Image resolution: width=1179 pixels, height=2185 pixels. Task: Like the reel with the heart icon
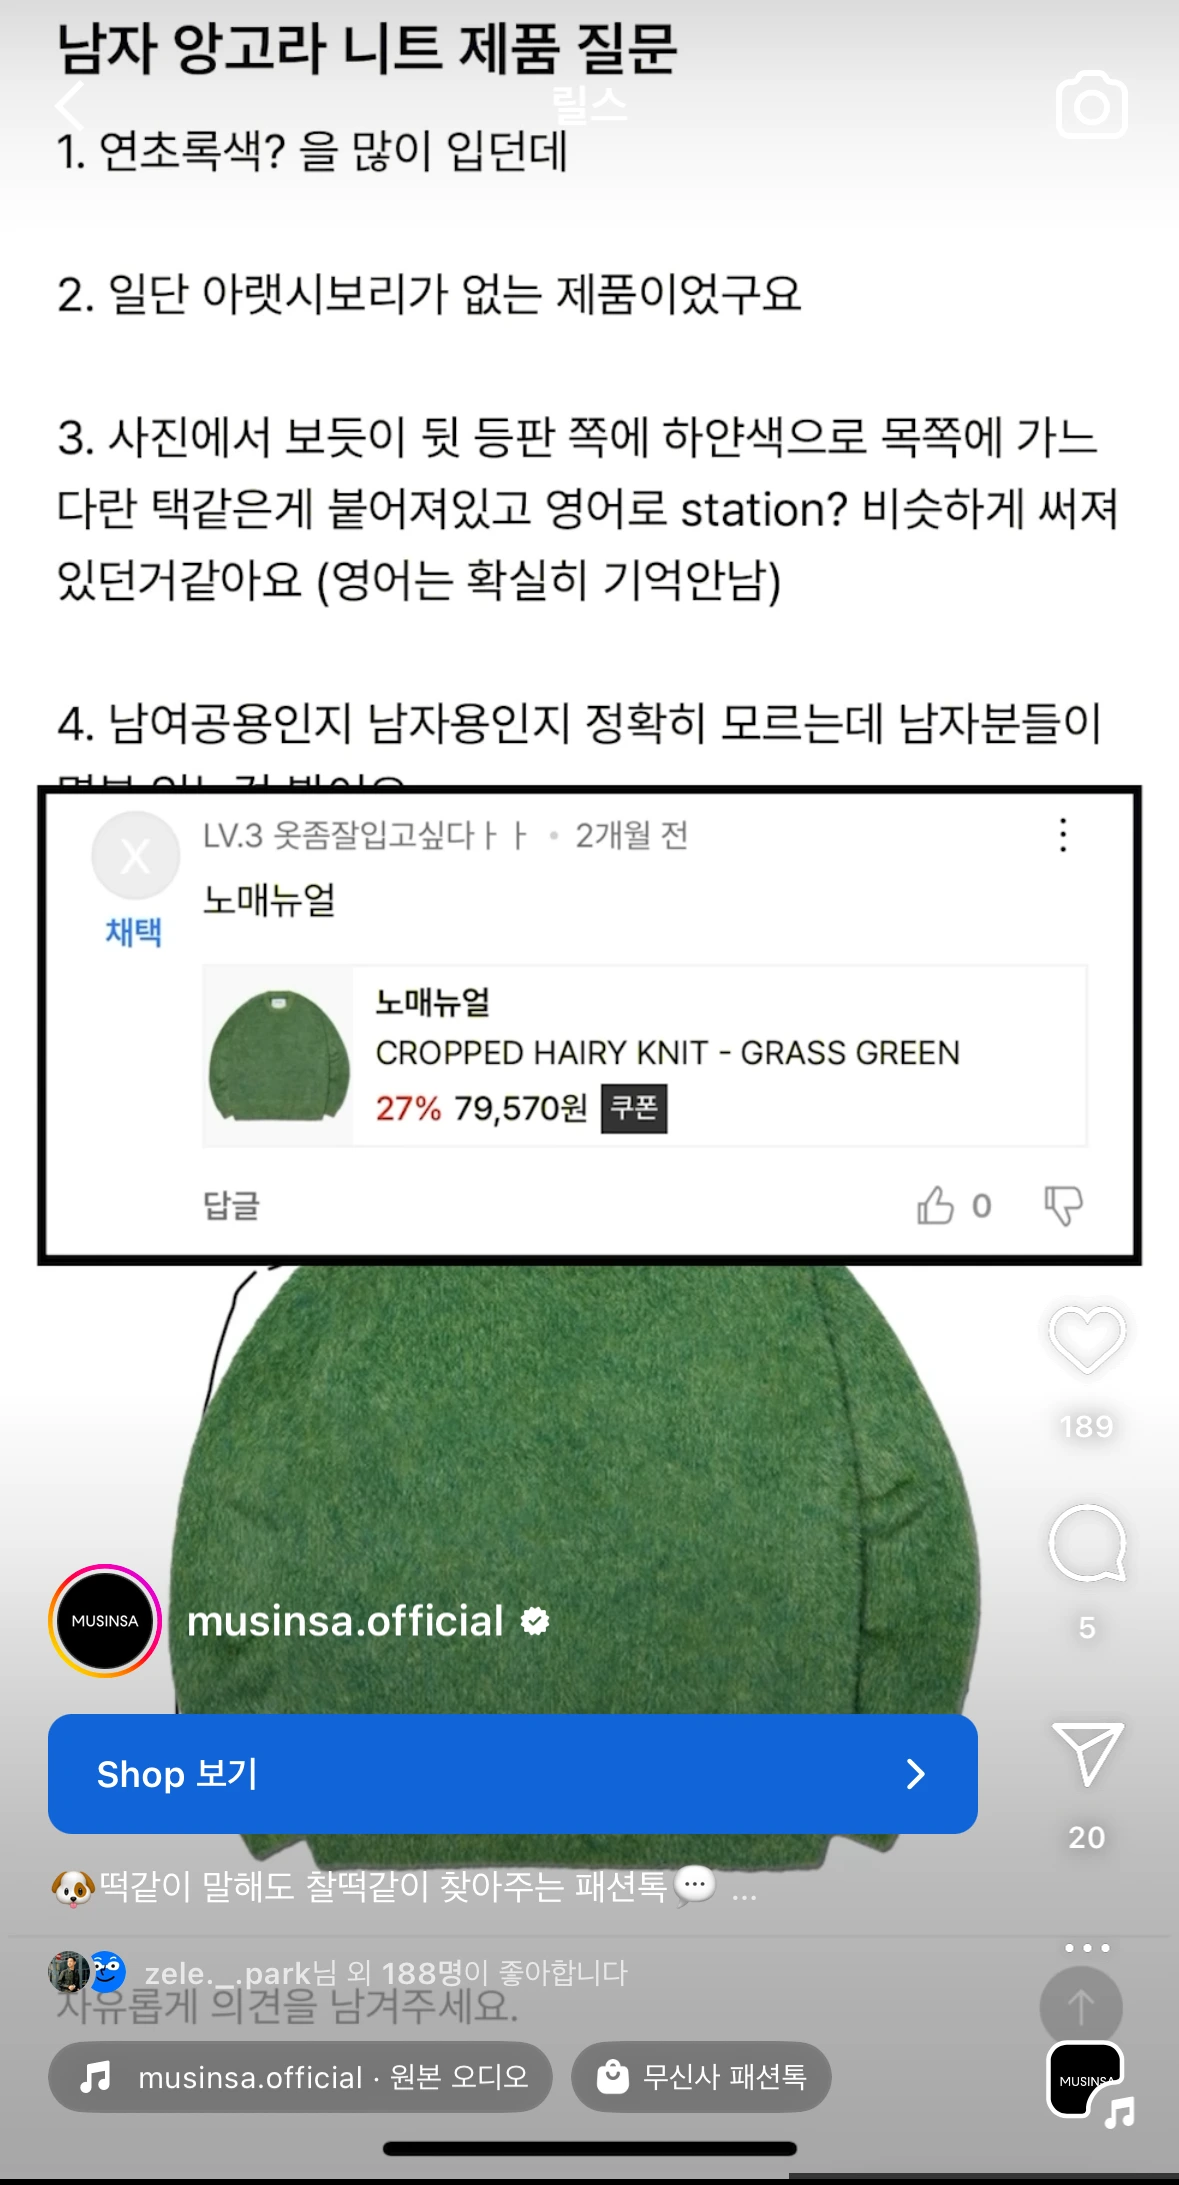point(1087,1339)
